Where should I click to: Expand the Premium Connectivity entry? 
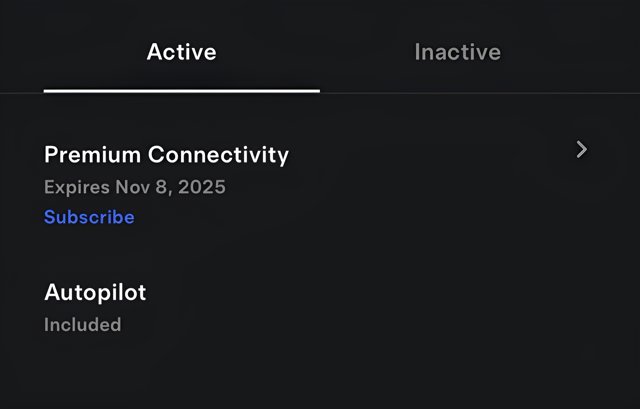tap(582, 150)
